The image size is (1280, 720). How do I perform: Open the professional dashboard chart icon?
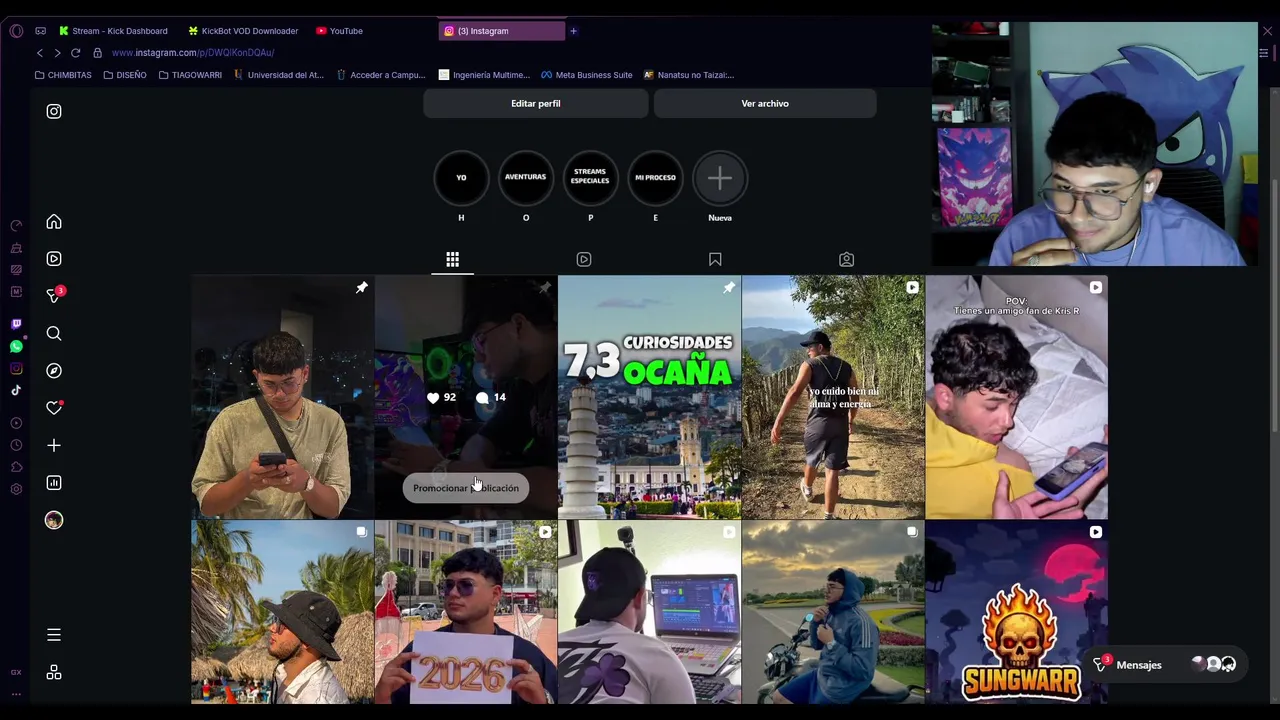54,483
